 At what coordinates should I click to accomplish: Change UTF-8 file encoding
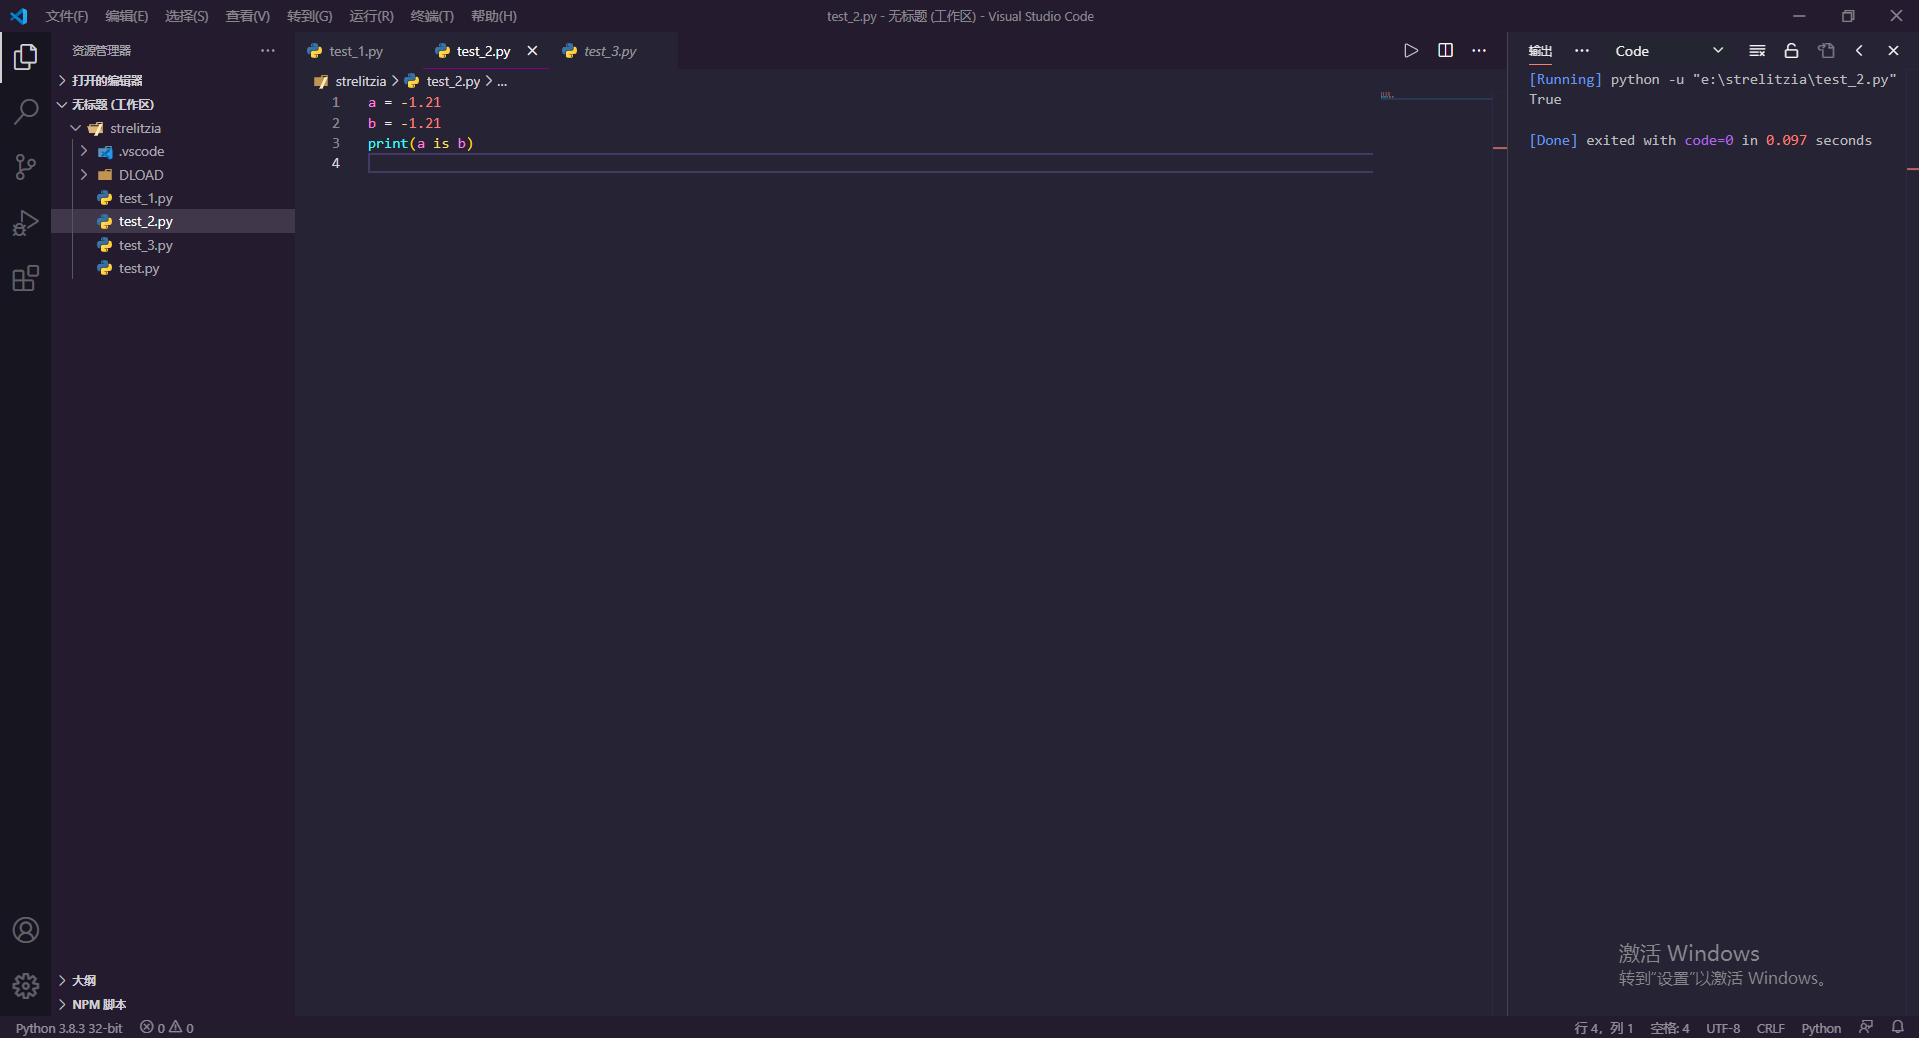(1723, 1028)
